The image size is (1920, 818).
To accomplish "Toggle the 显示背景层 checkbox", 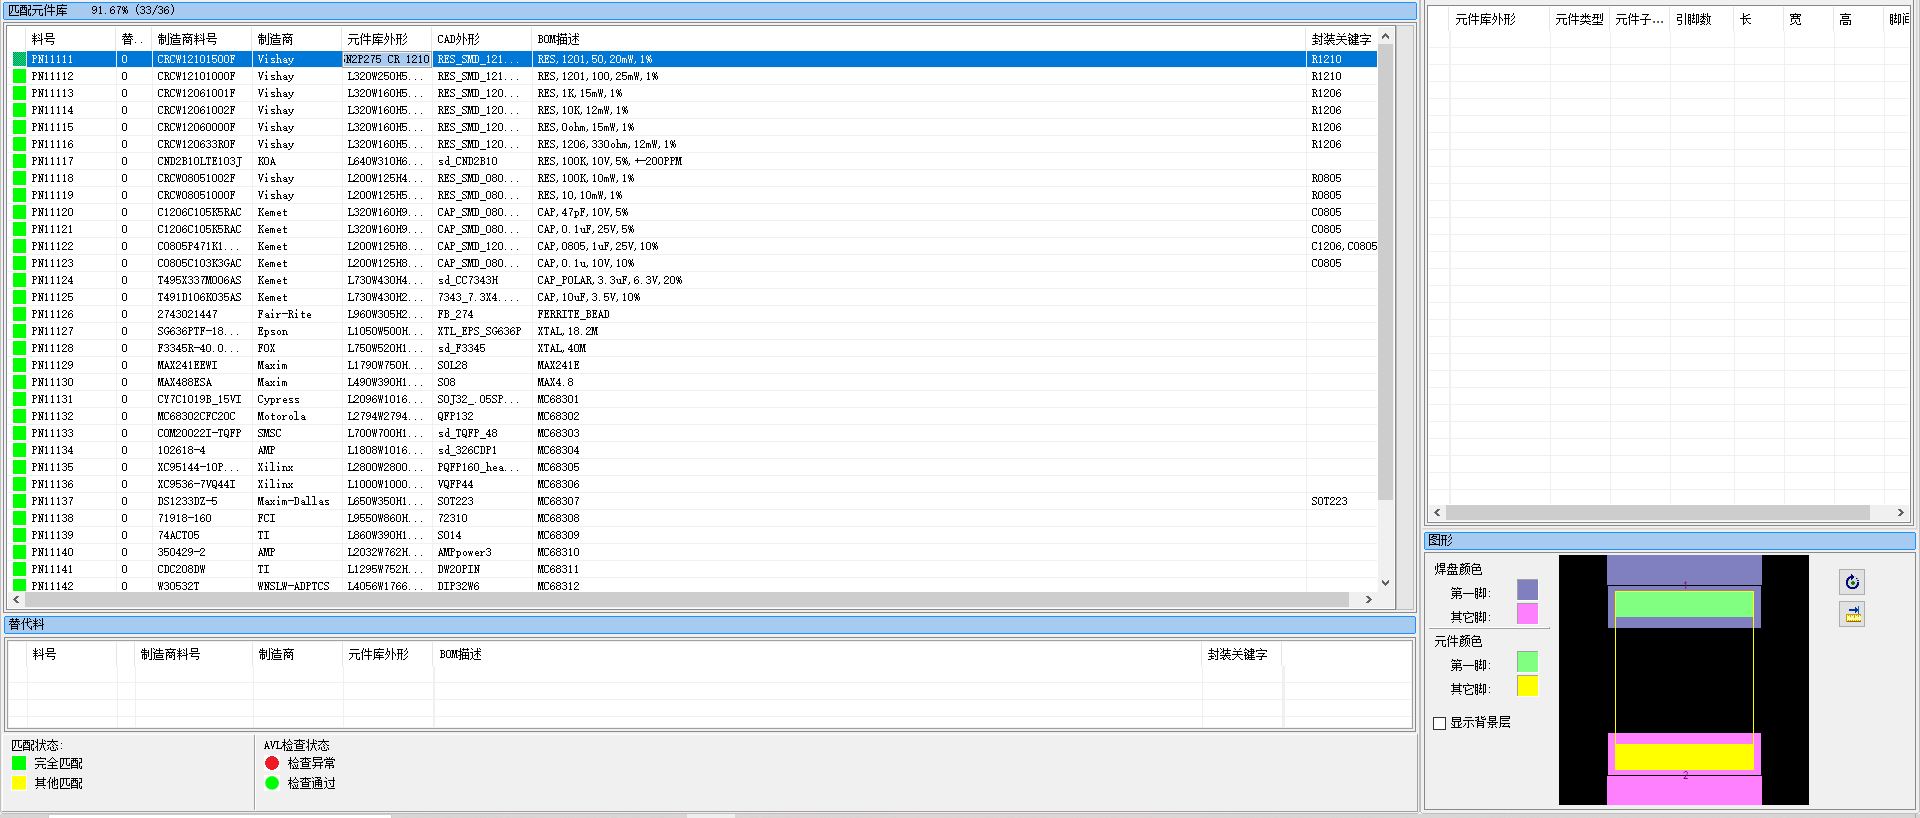I will [x=1440, y=723].
